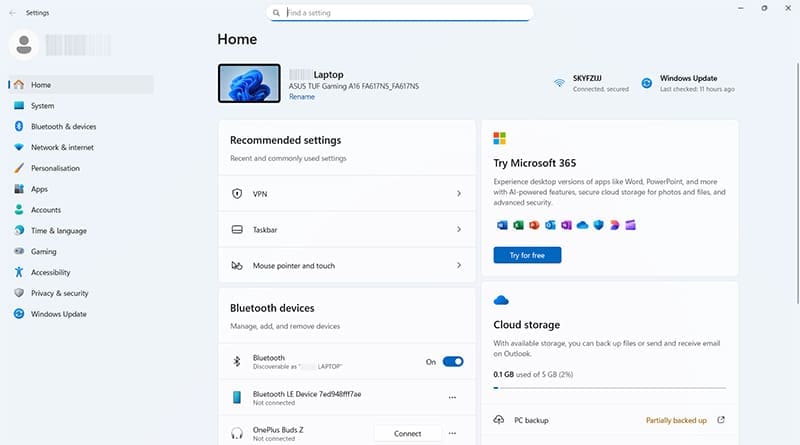Go to Bluetooth & devices section
Screen dimensions: 800x445
81,126
